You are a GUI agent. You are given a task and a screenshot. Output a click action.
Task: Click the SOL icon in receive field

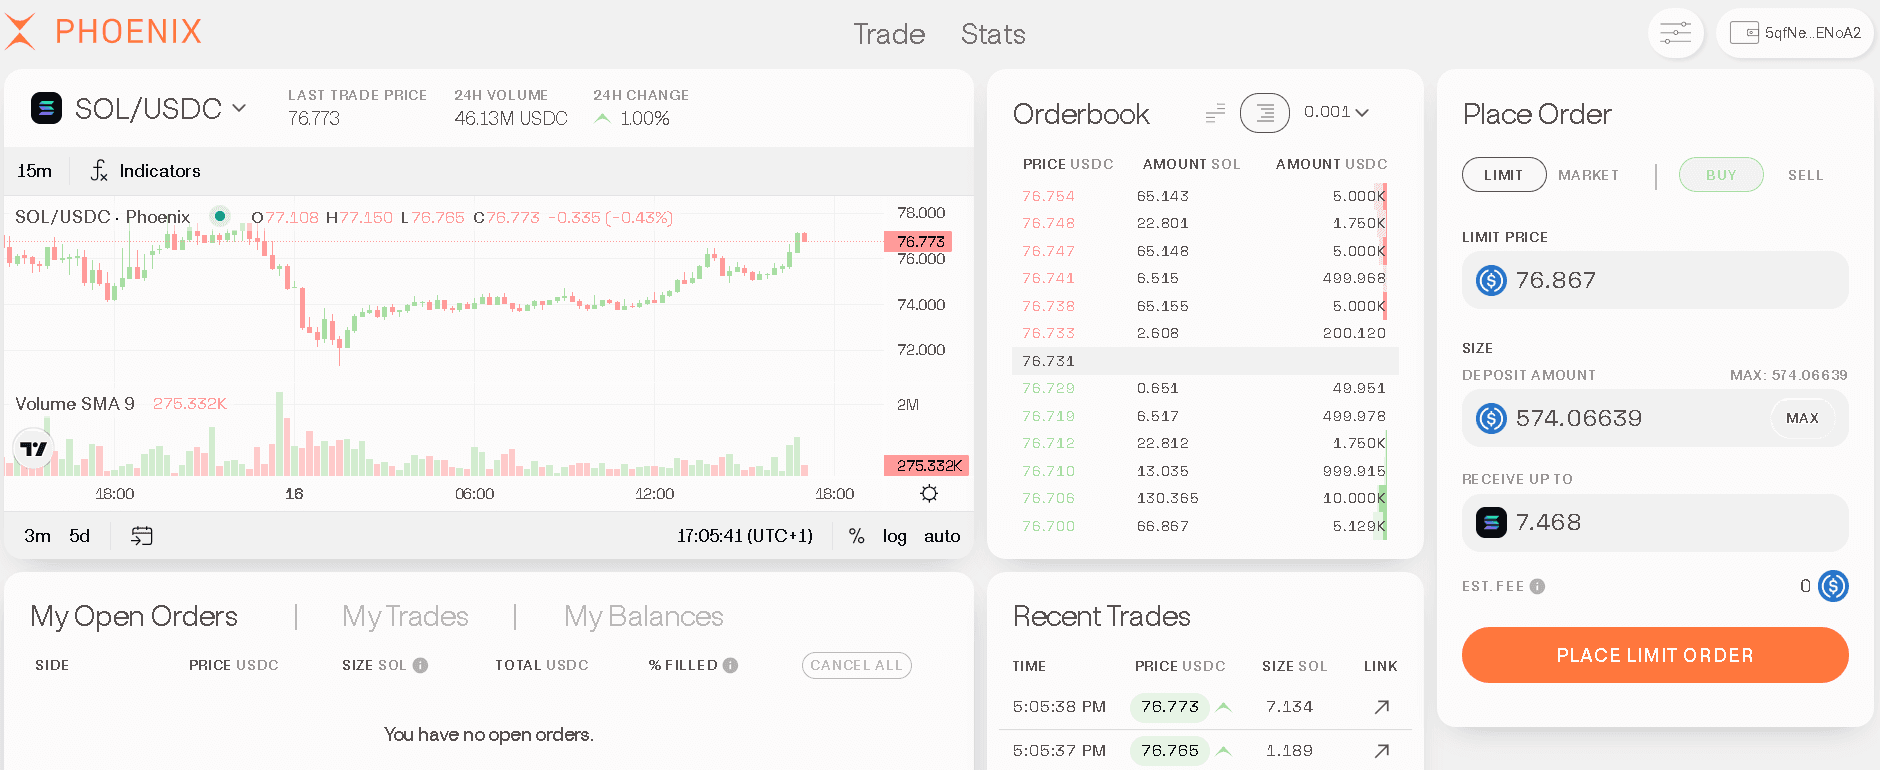click(x=1491, y=522)
